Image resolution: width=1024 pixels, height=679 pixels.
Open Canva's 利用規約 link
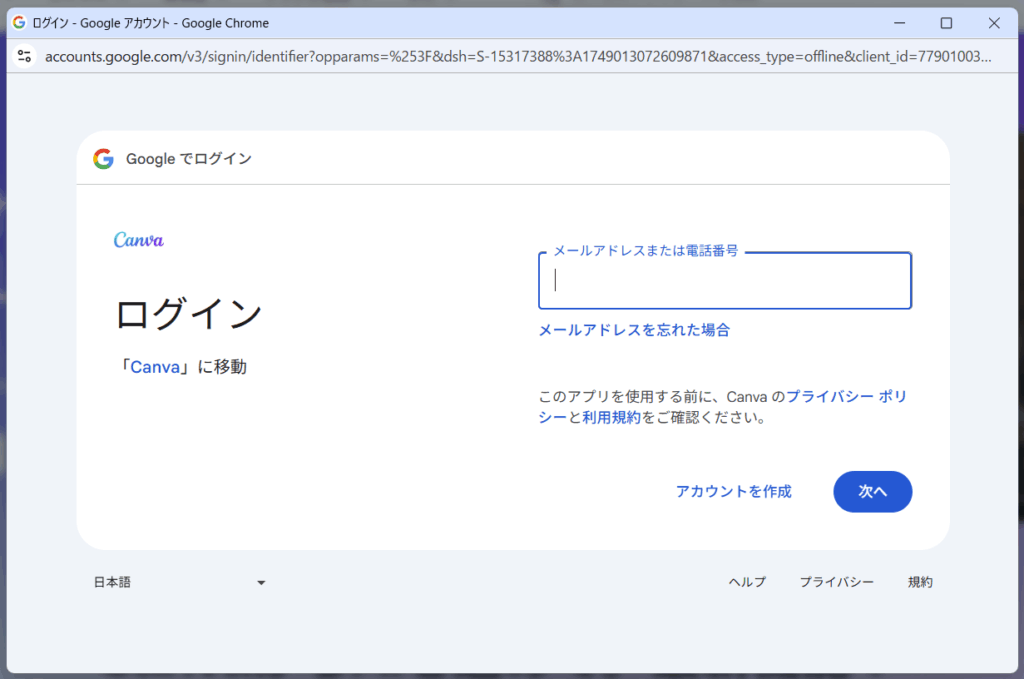pyautogui.click(x=611, y=417)
